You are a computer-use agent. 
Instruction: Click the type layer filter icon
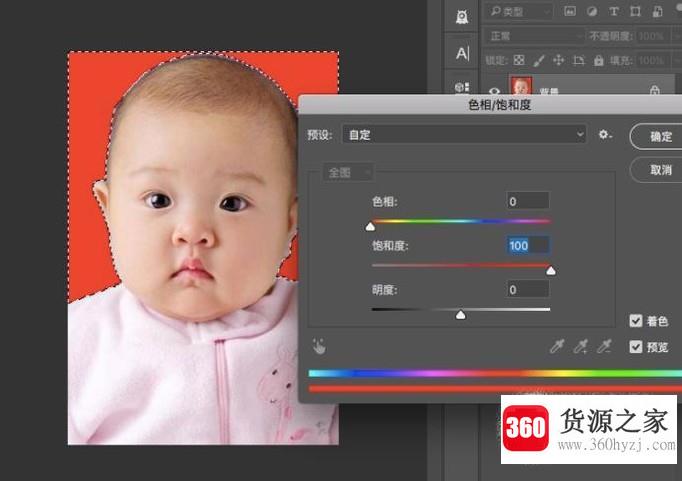click(613, 12)
